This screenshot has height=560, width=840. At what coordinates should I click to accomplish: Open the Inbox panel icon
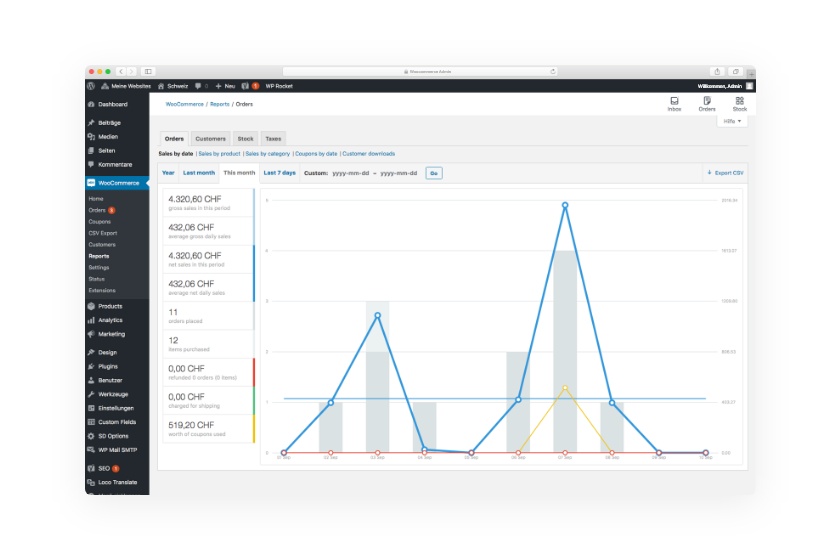tap(674, 104)
